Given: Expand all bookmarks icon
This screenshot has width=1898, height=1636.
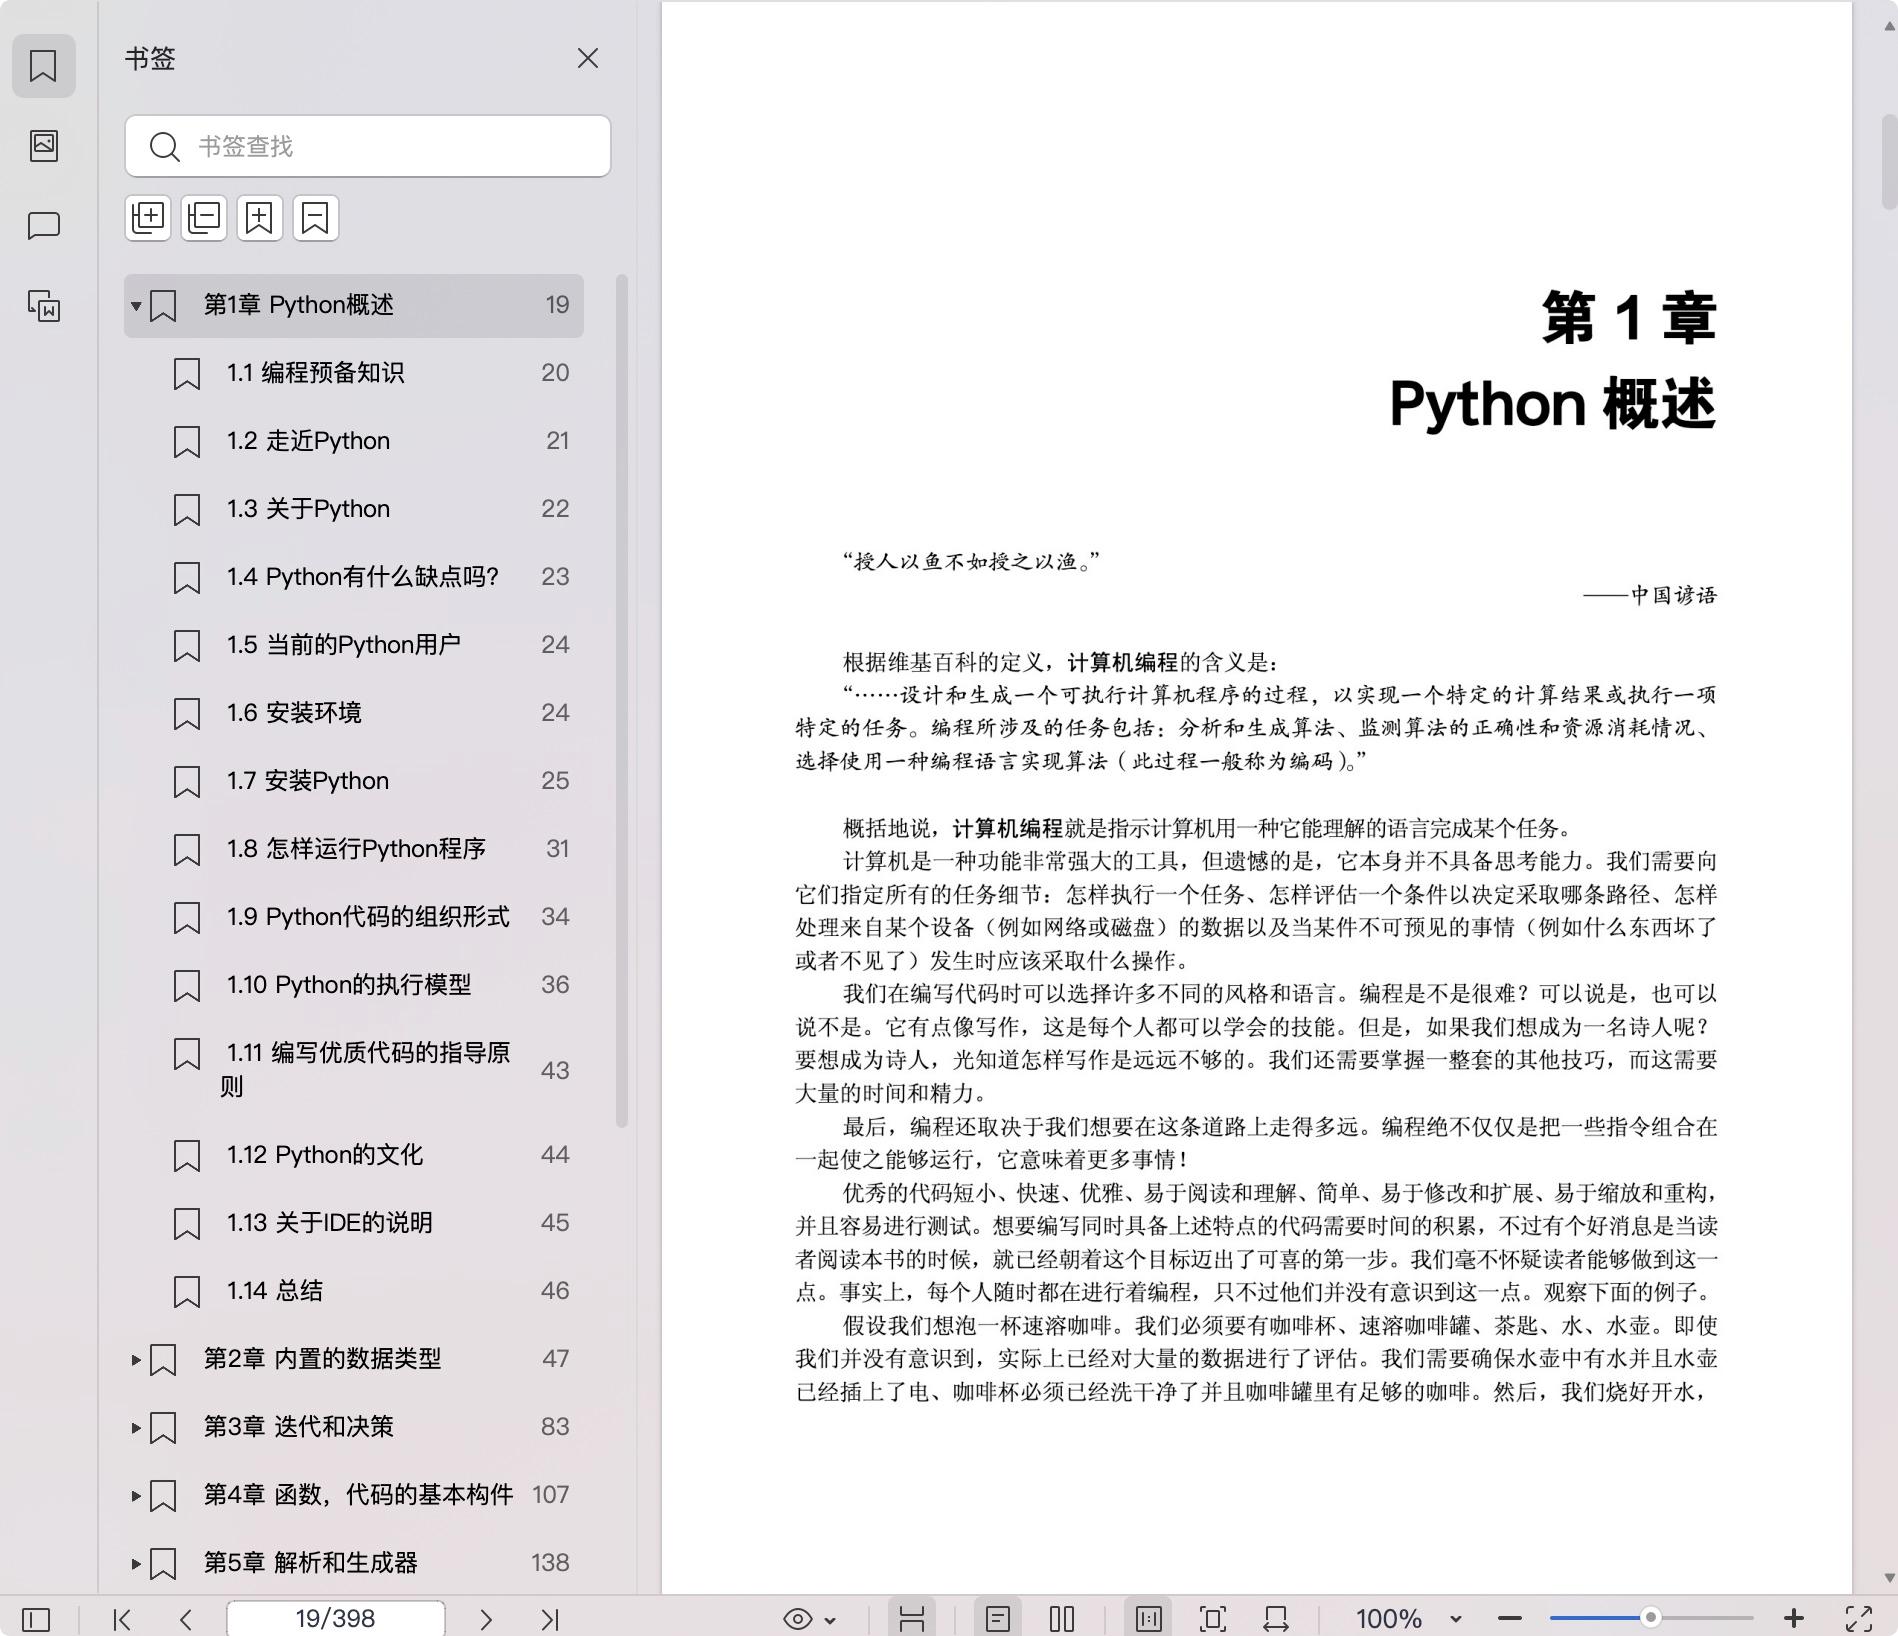Looking at the screenshot, I should point(148,218).
